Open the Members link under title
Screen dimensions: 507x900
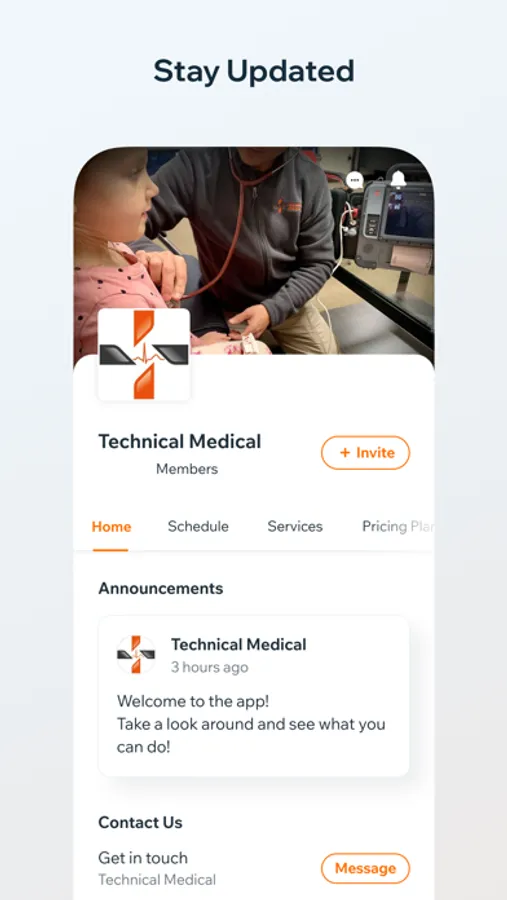point(187,469)
